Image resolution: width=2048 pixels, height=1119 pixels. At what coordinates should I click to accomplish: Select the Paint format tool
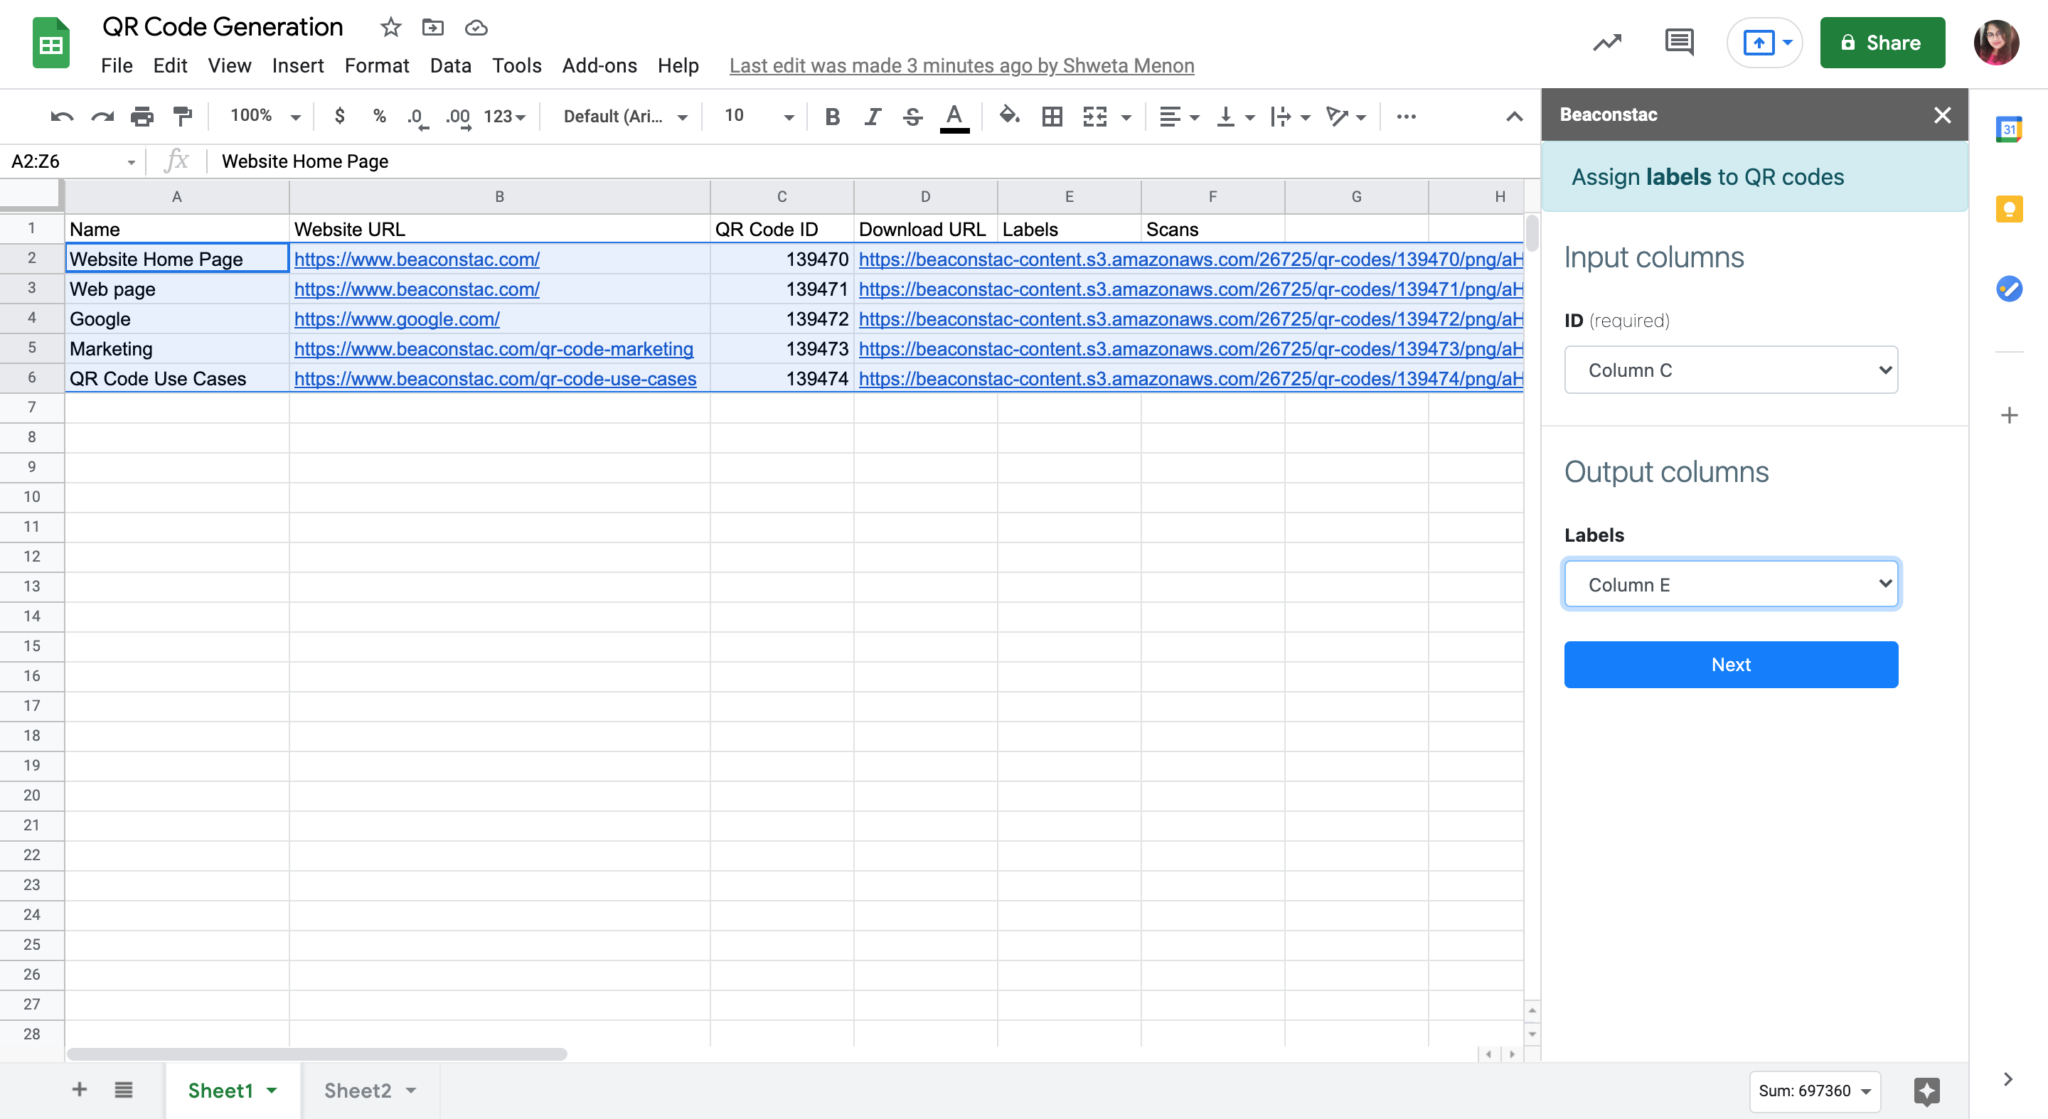click(x=182, y=116)
